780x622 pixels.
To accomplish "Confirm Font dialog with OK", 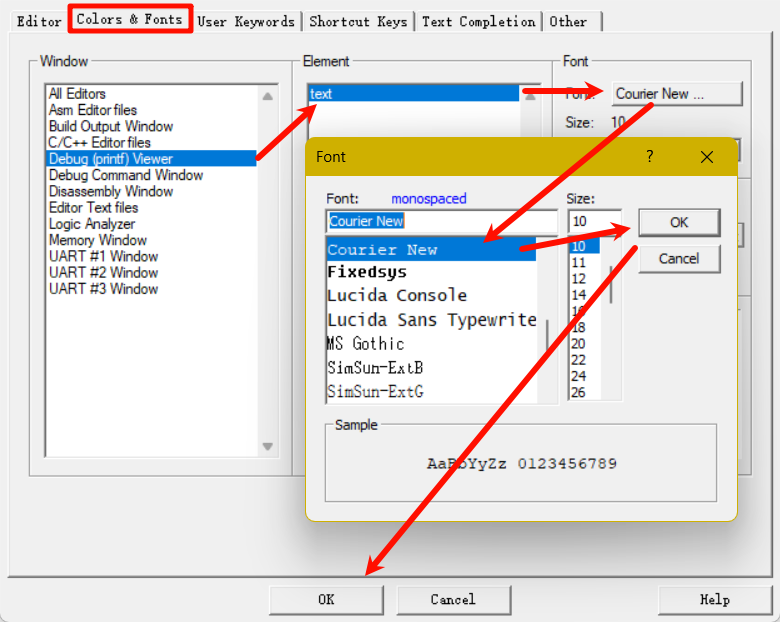I will tap(679, 222).
